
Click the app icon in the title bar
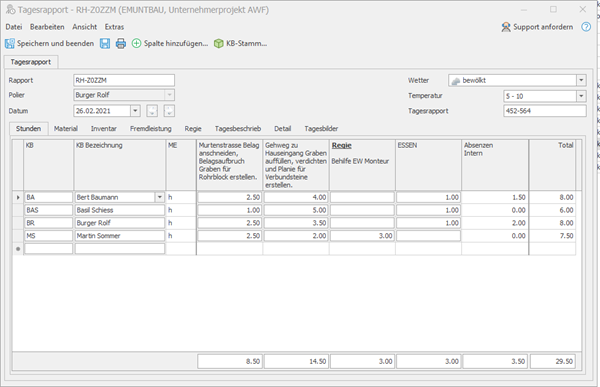pyautogui.click(x=10, y=10)
